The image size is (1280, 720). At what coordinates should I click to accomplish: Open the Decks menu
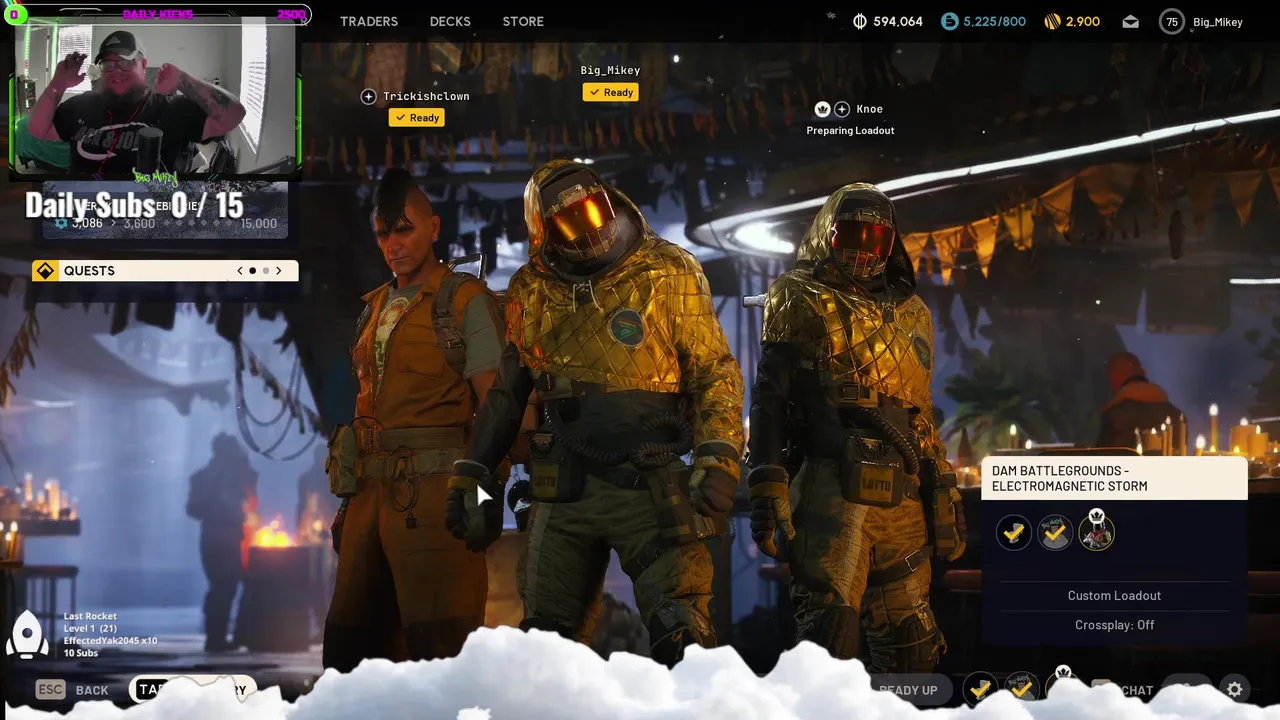[x=450, y=21]
